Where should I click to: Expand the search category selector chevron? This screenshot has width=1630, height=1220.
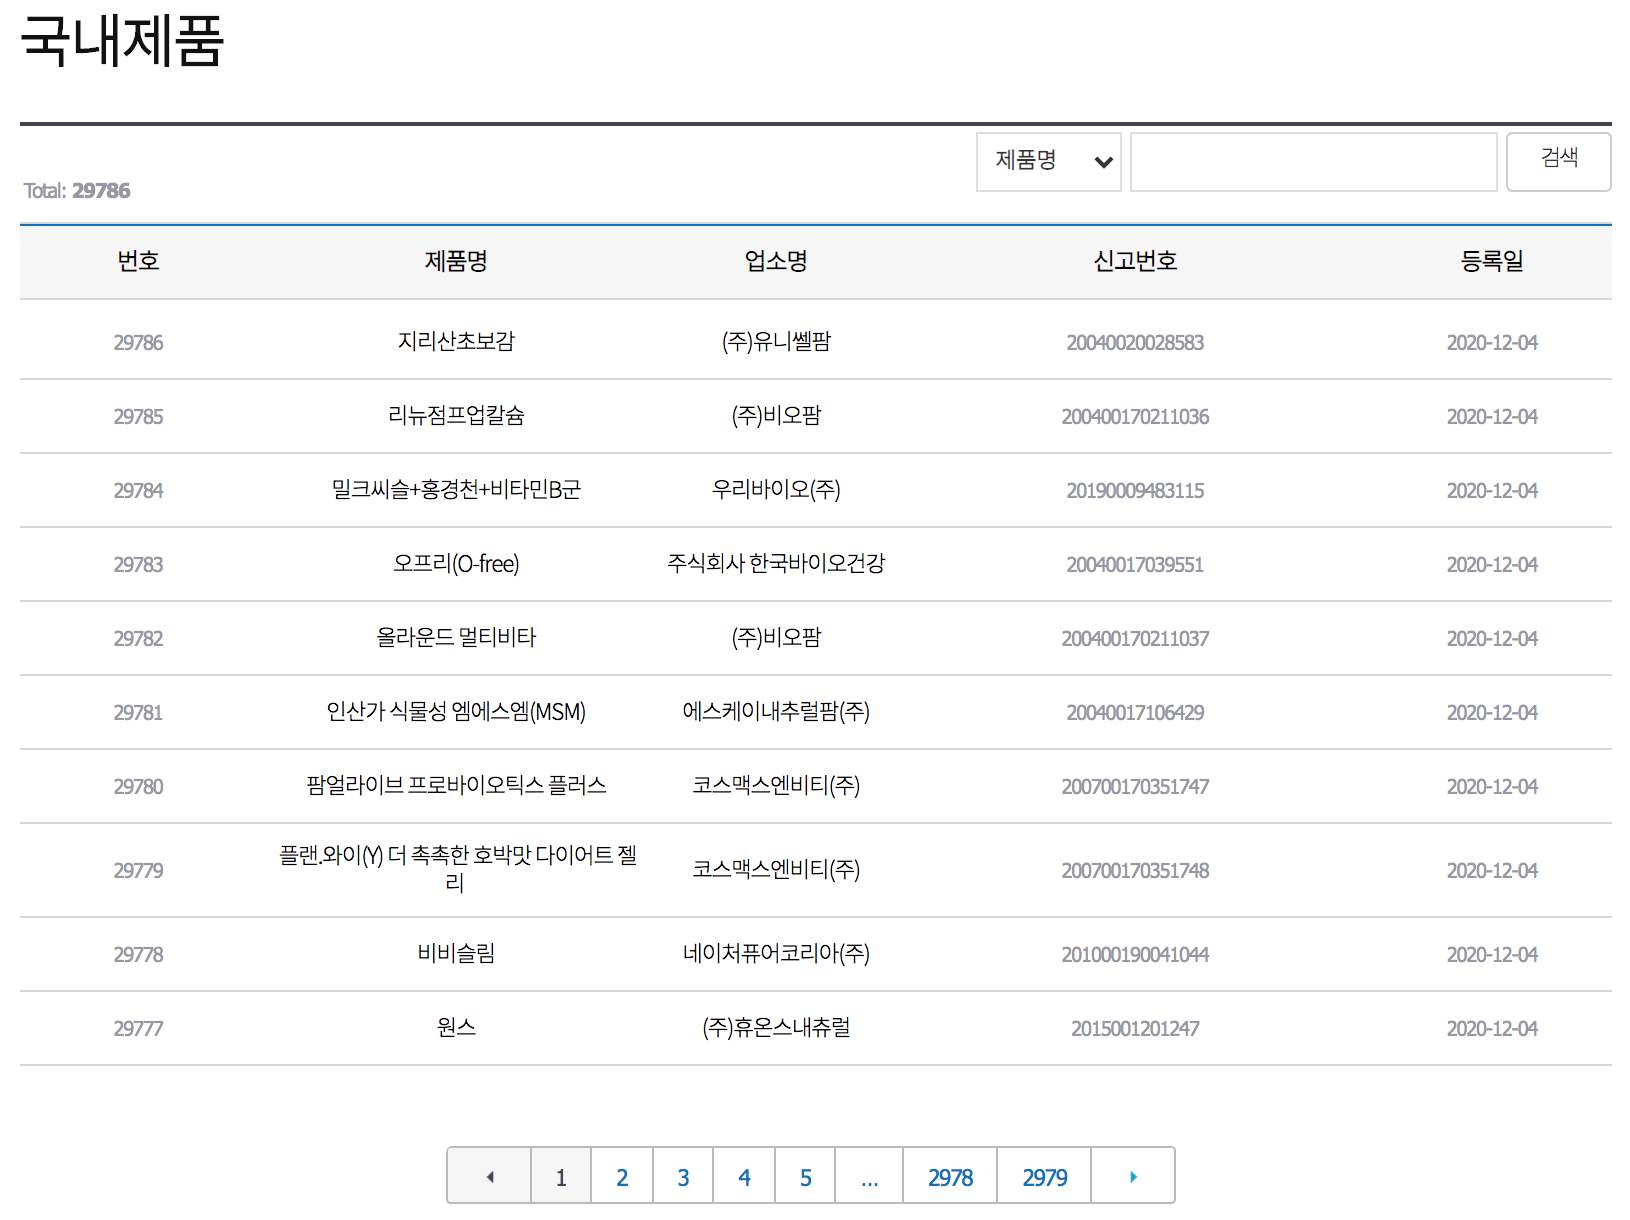click(1103, 162)
